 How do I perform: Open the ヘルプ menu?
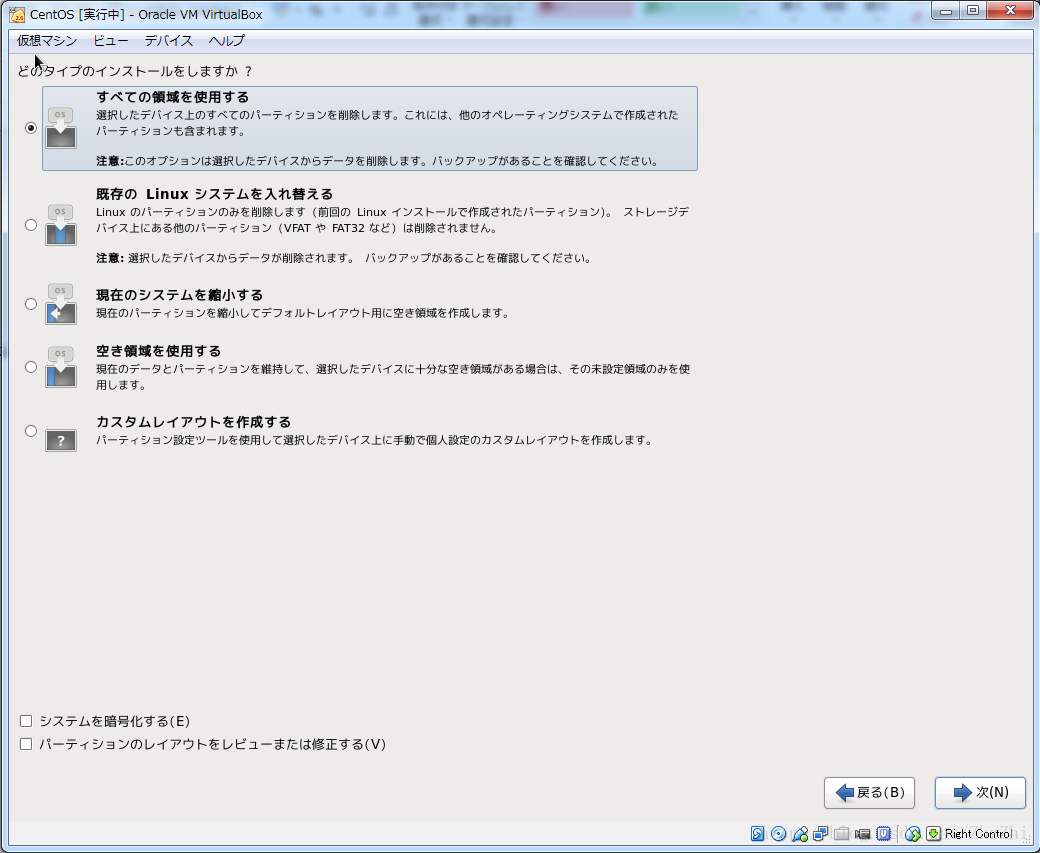pyautogui.click(x=227, y=41)
